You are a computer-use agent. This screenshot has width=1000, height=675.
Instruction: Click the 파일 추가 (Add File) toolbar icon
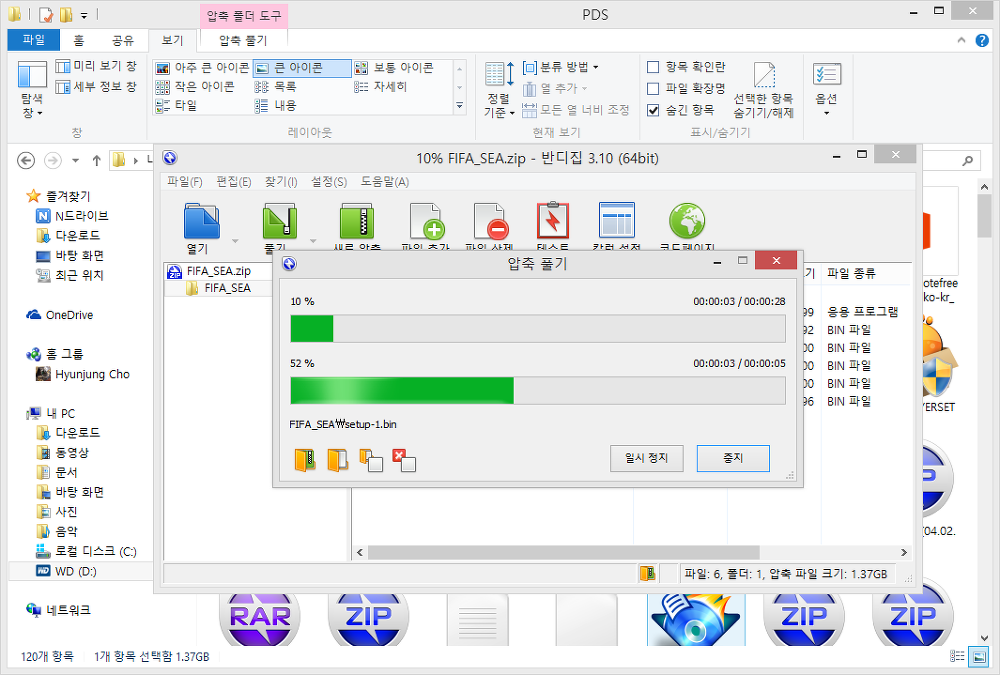[x=427, y=221]
